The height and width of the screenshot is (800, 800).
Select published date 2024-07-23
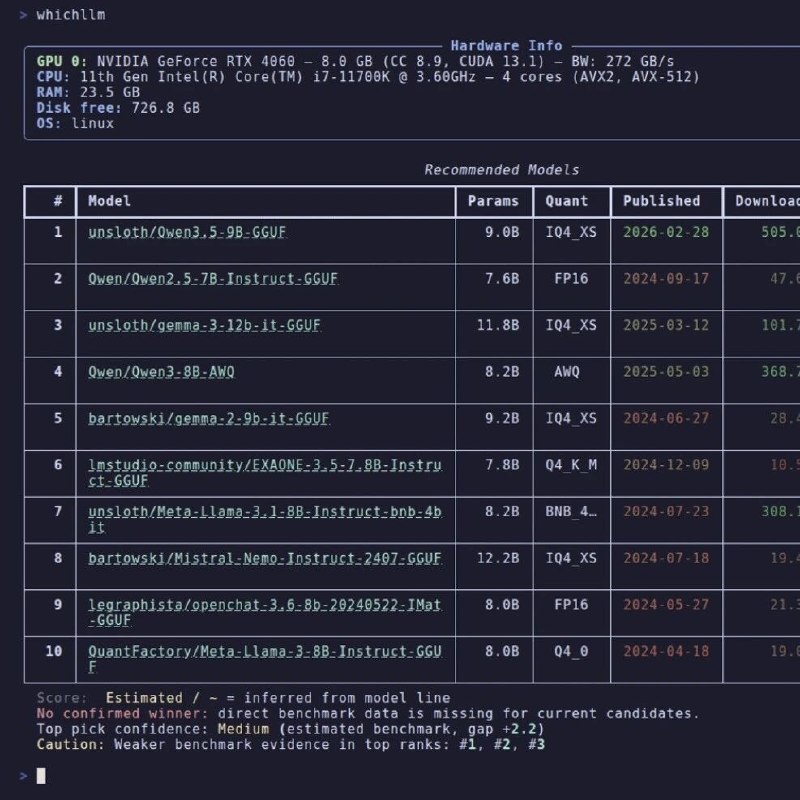point(666,512)
